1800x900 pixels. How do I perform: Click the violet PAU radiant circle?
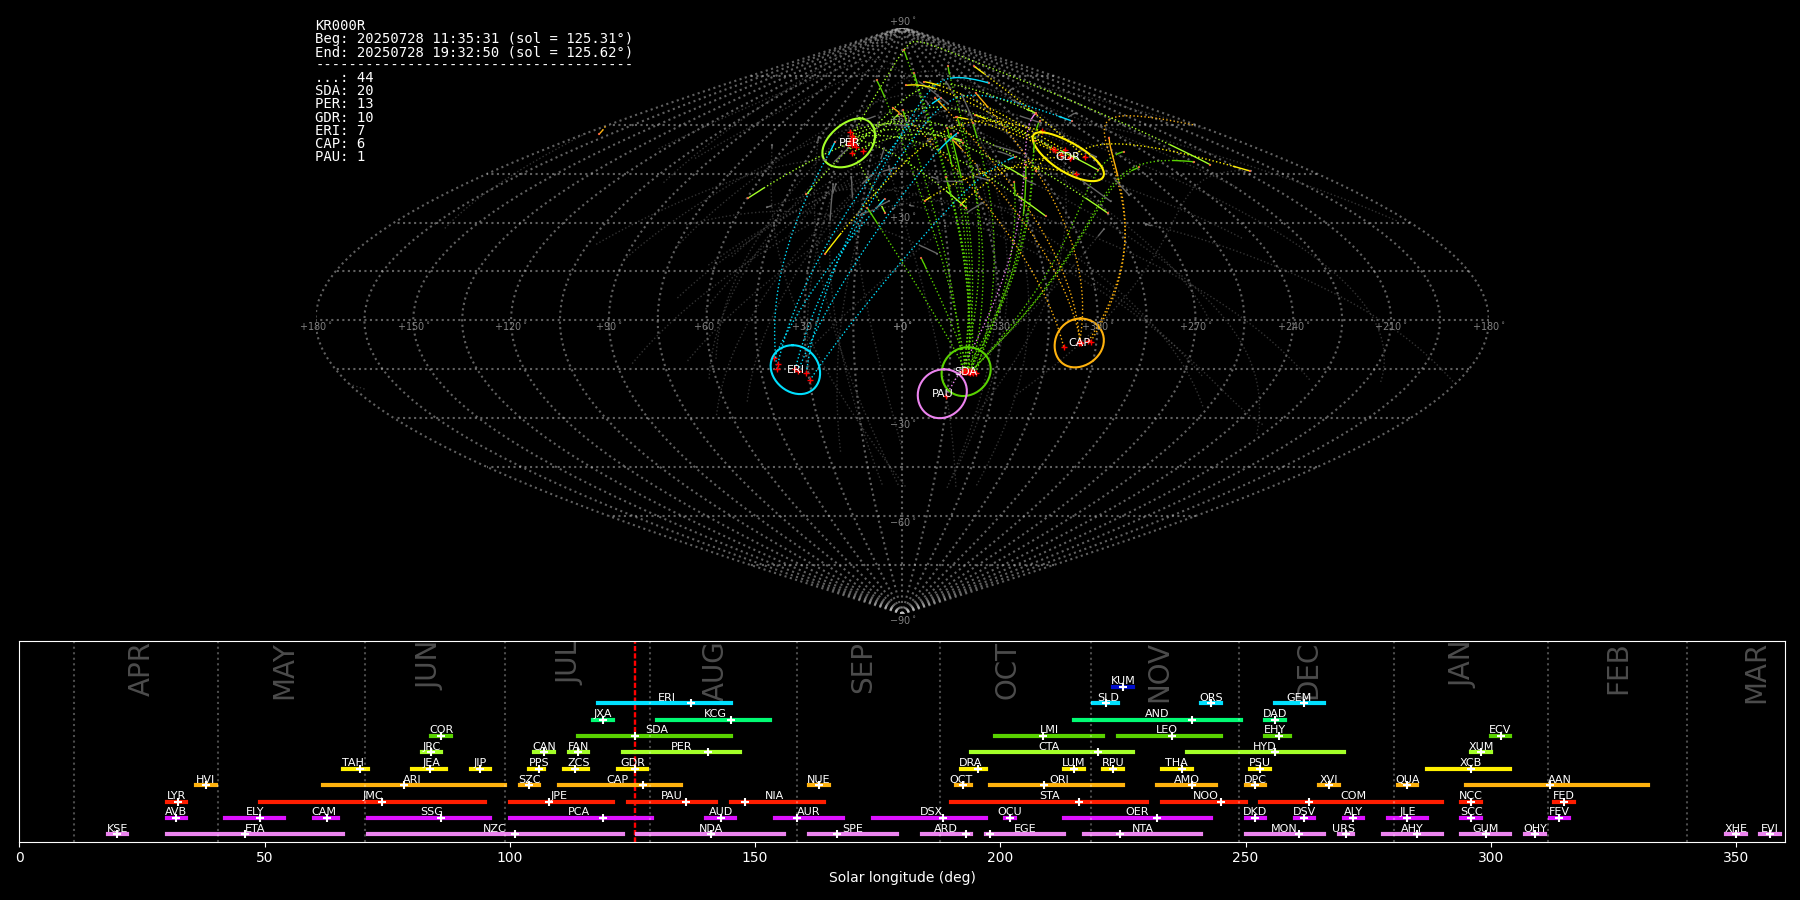(x=942, y=393)
